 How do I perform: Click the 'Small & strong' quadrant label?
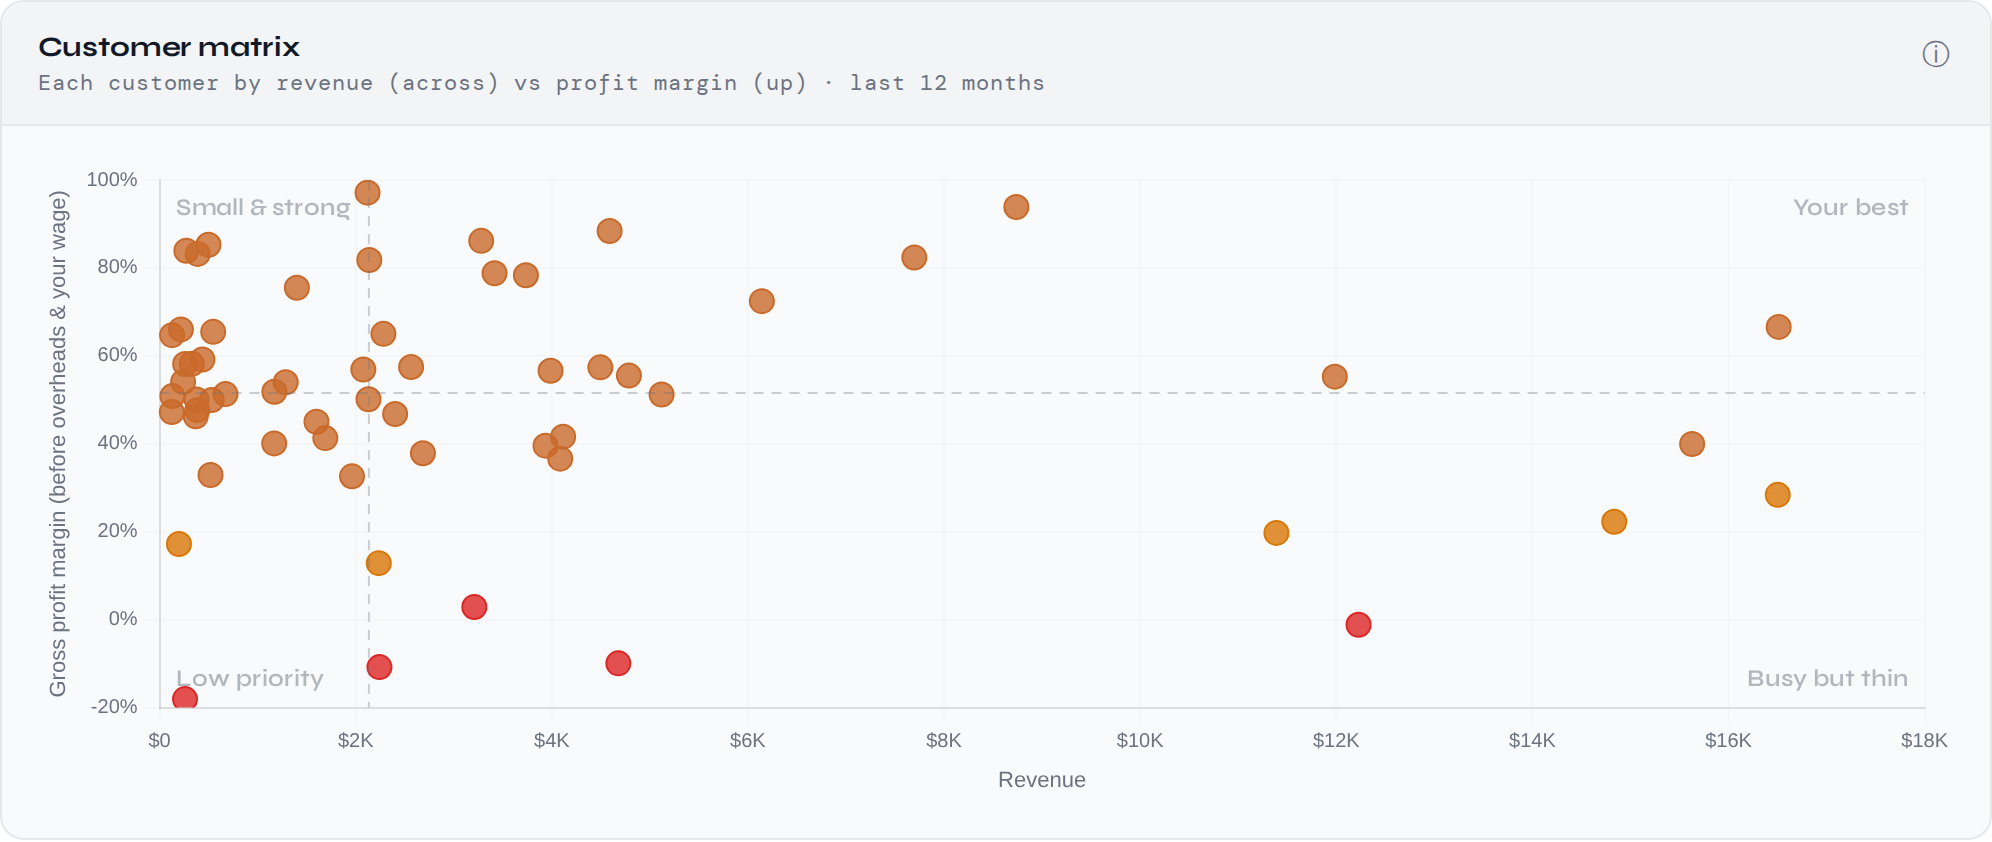(263, 207)
